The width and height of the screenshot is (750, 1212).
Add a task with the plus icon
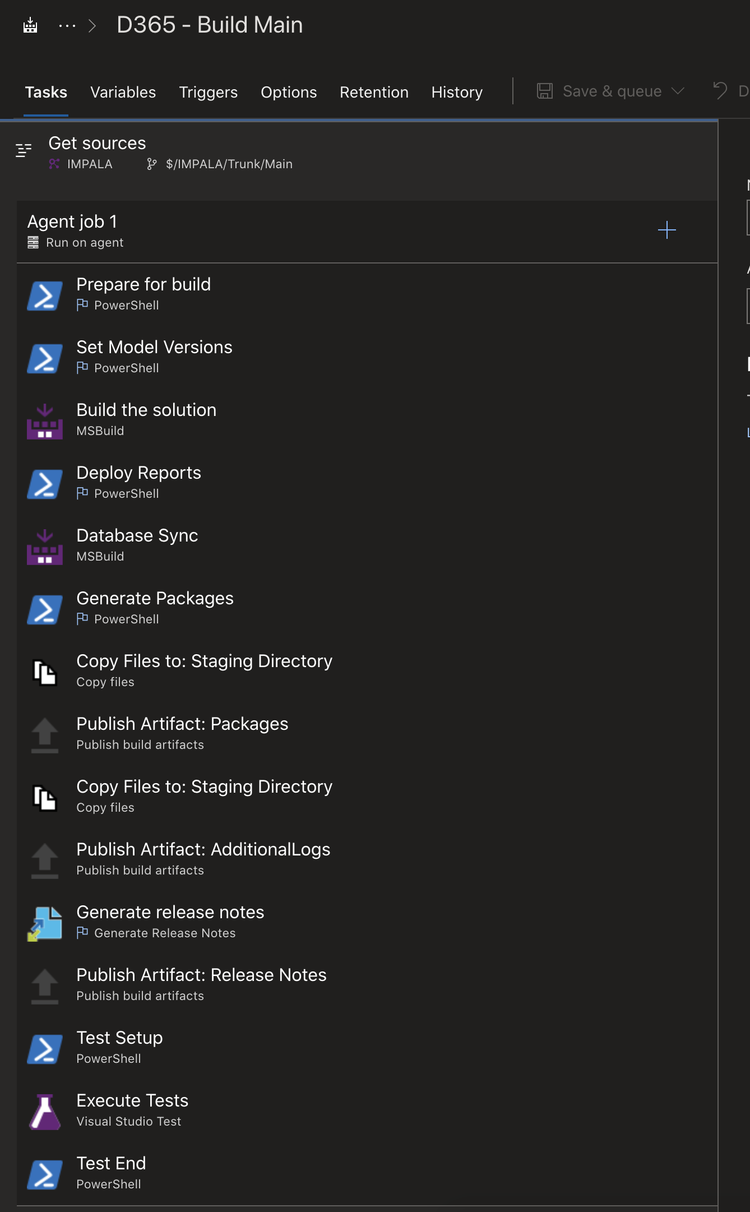tap(667, 231)
